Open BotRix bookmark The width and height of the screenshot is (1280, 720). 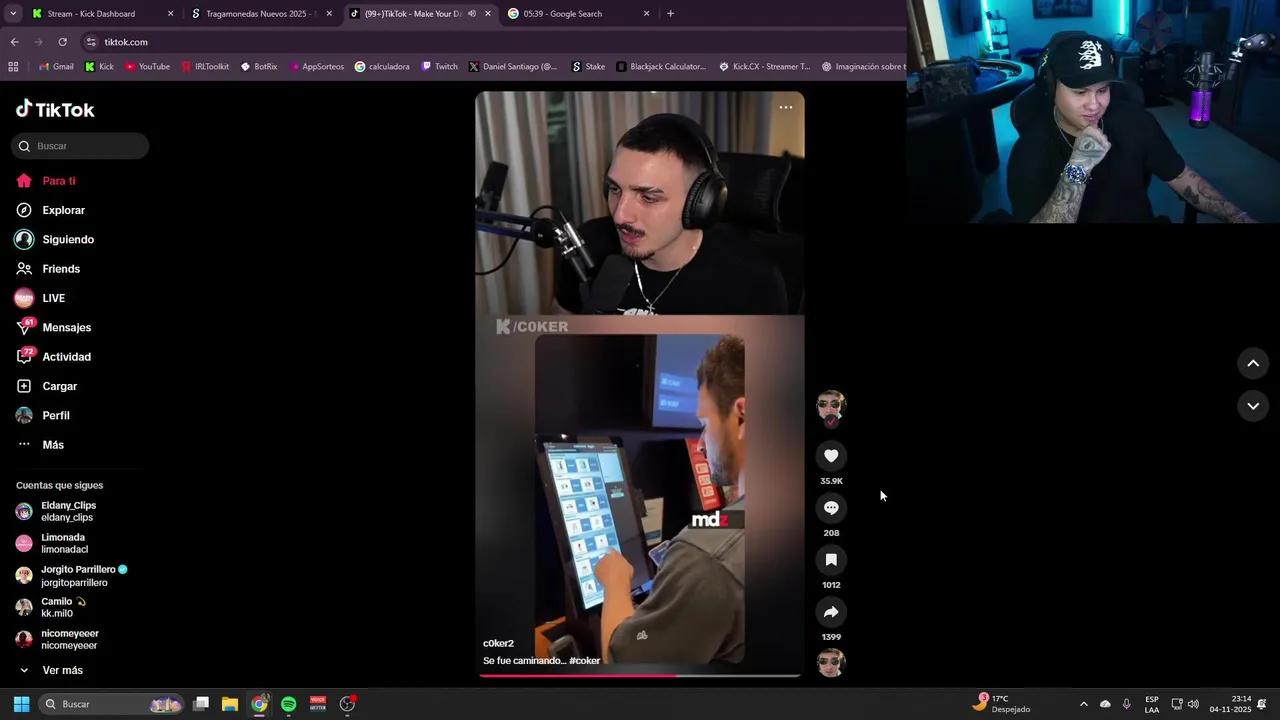(x=259, y=67)
